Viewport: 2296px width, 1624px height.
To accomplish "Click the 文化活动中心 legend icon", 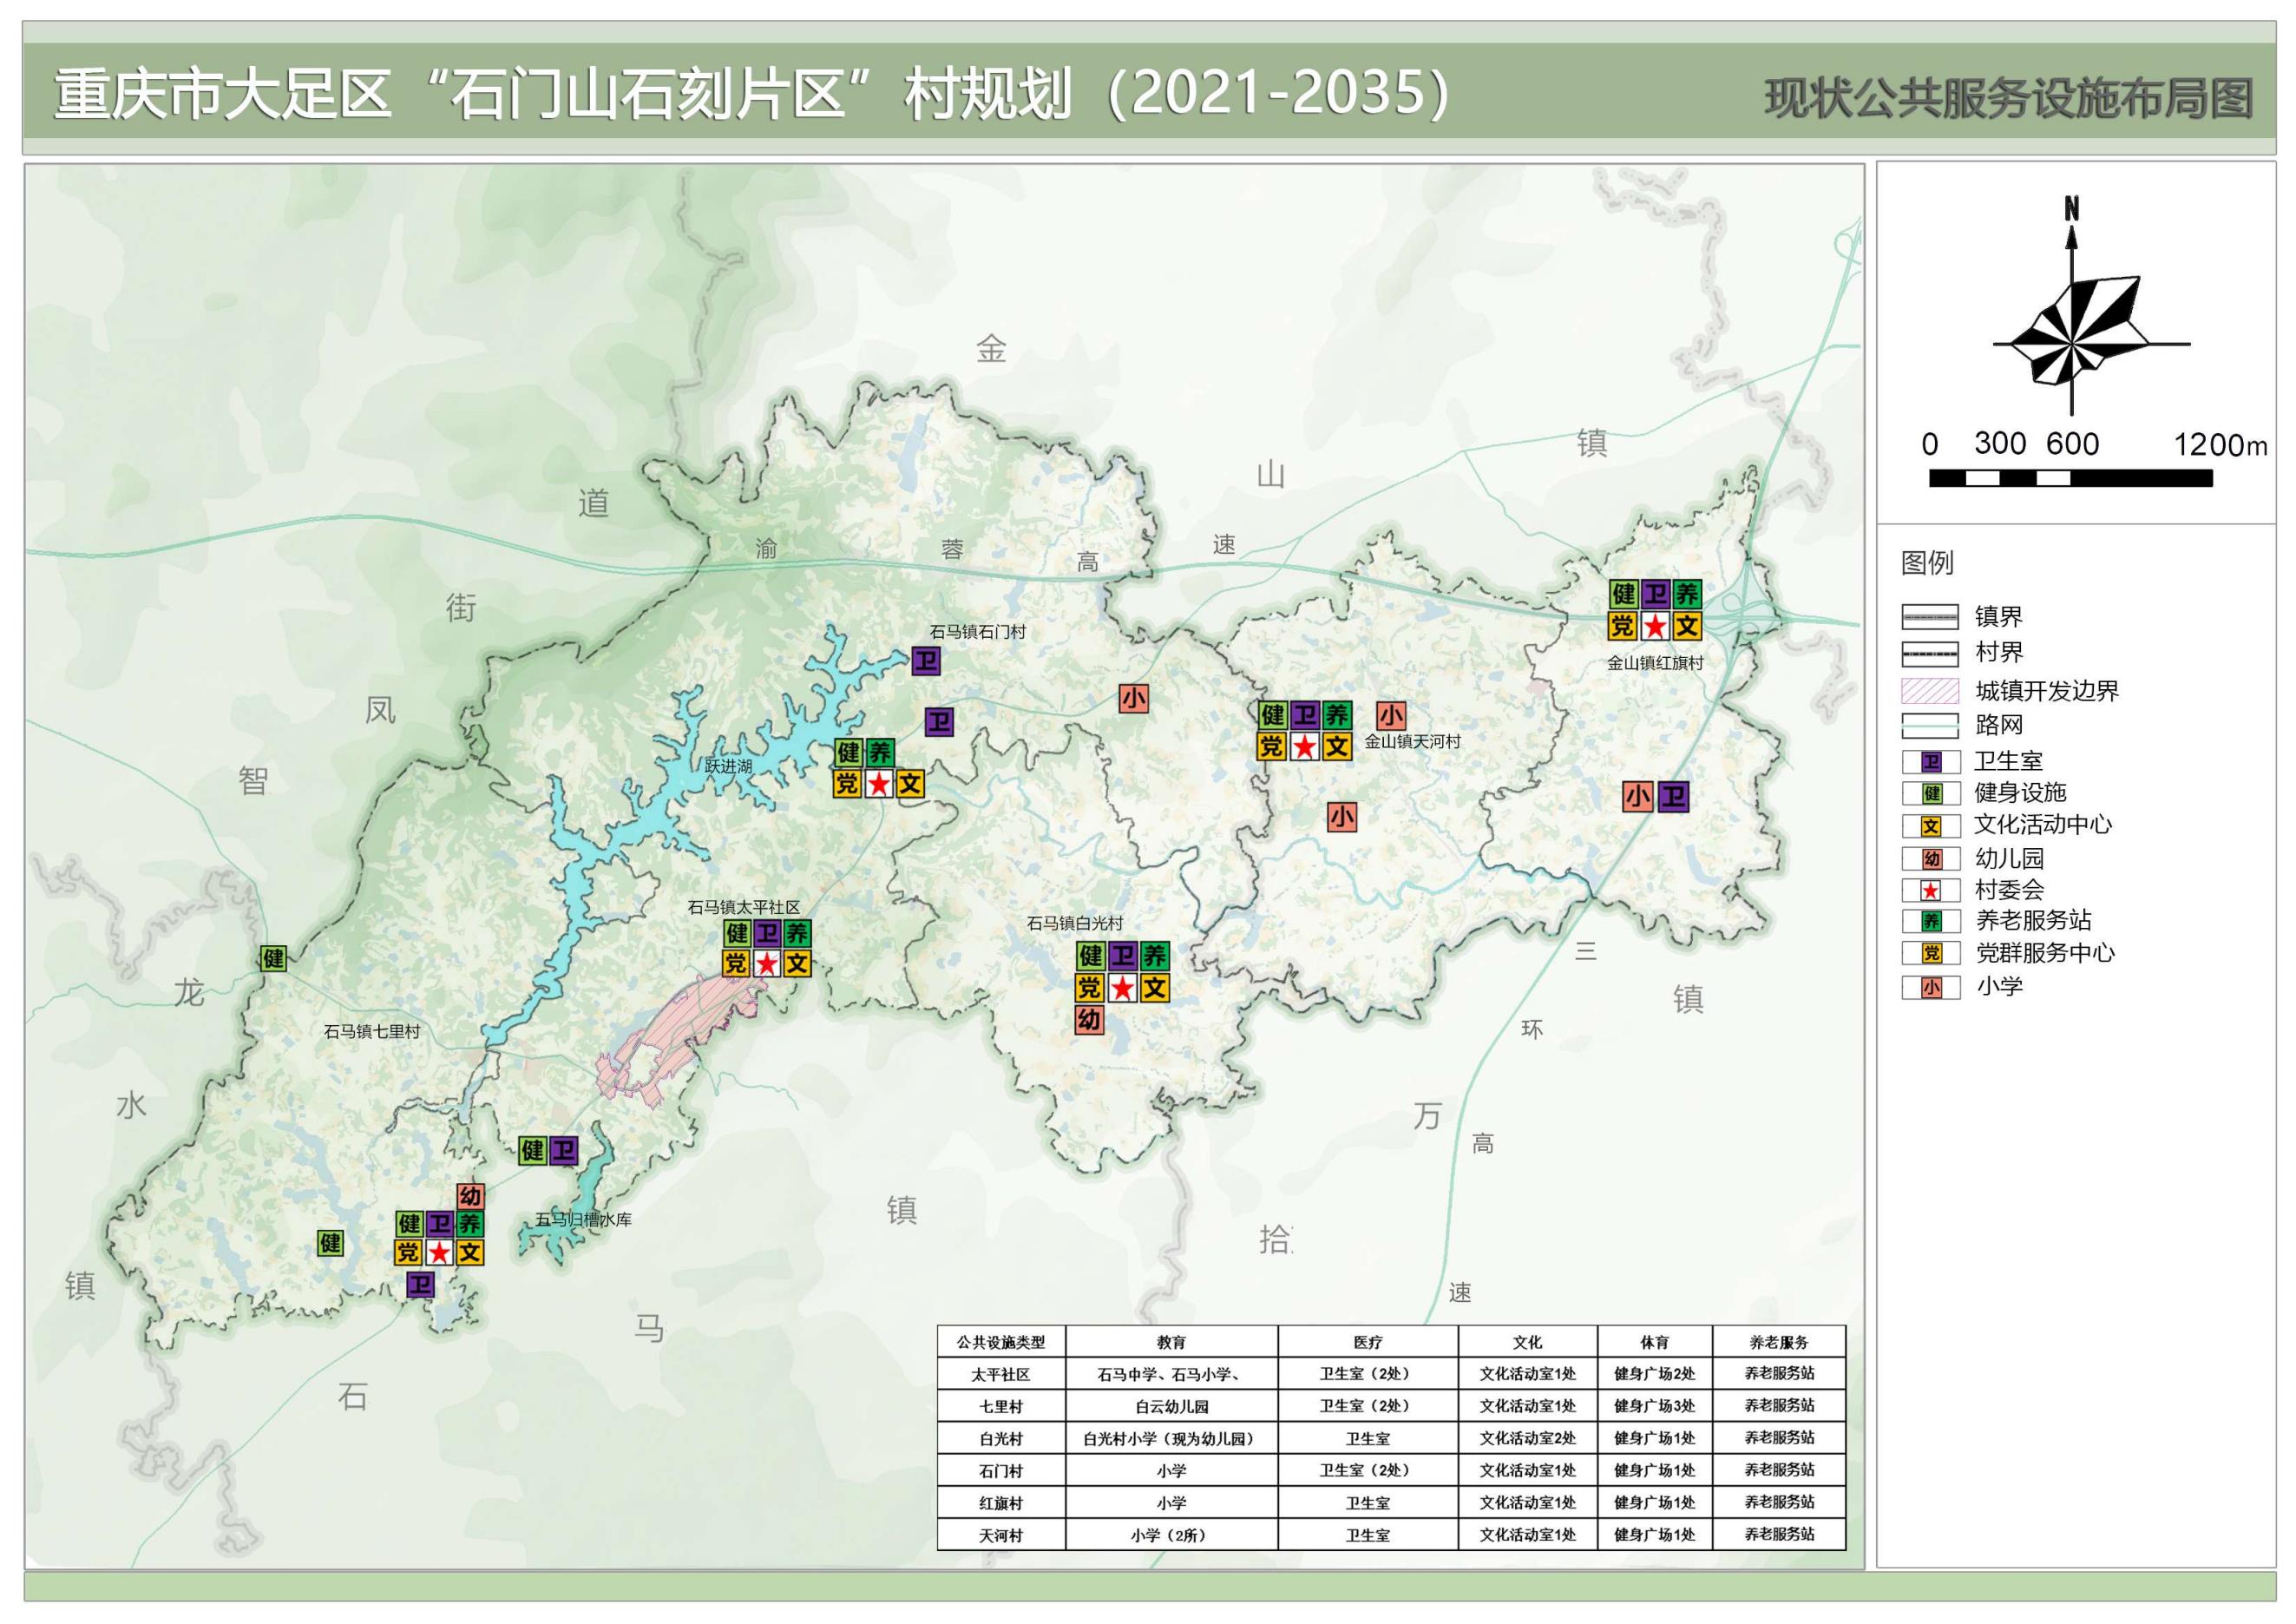I will pyautogui.click(x=1931, y=826).
